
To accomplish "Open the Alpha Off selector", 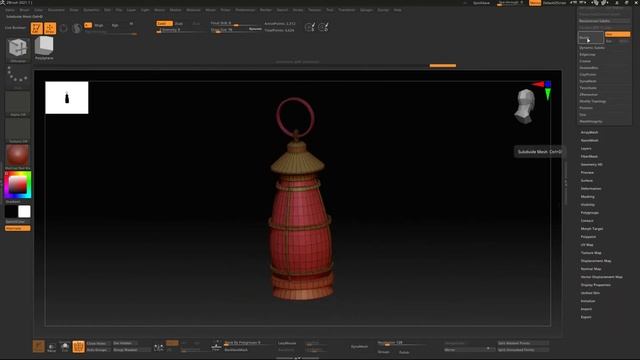I will pyautogui.click(x=18, y=102).
